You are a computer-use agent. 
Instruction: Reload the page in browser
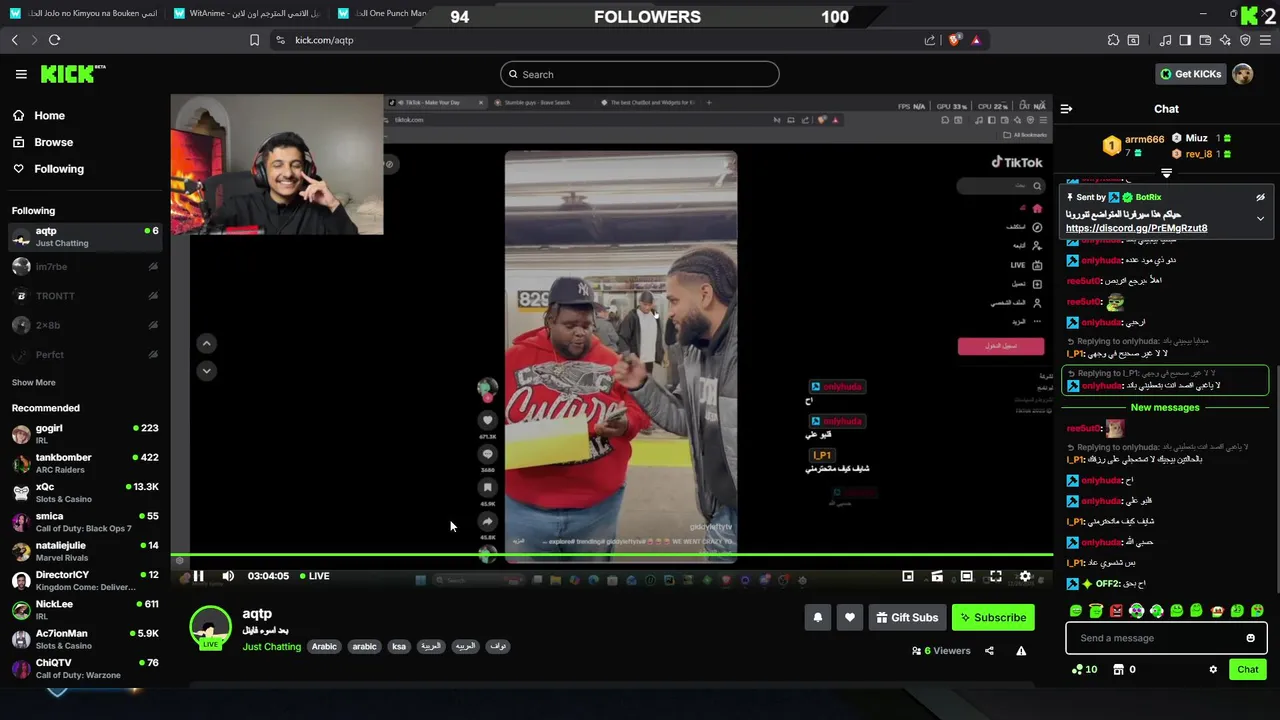pos(54,40)
